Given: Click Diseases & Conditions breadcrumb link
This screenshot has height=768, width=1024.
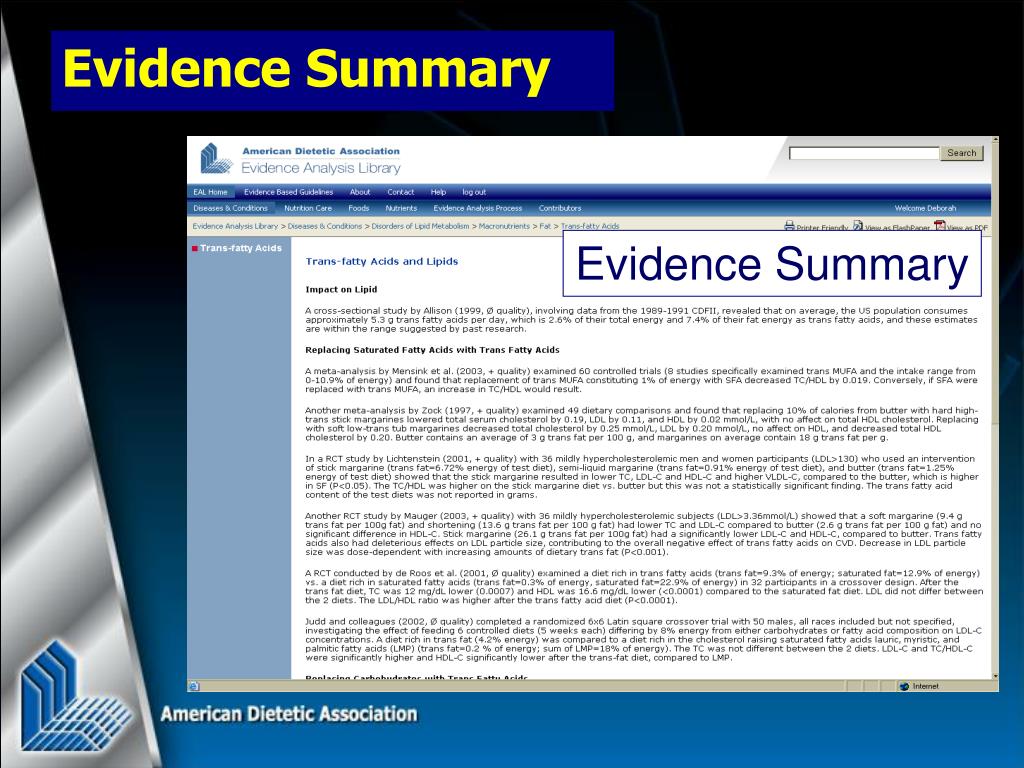Looking at the screenshot, I should pyautogui.click(x=325, y=226).
